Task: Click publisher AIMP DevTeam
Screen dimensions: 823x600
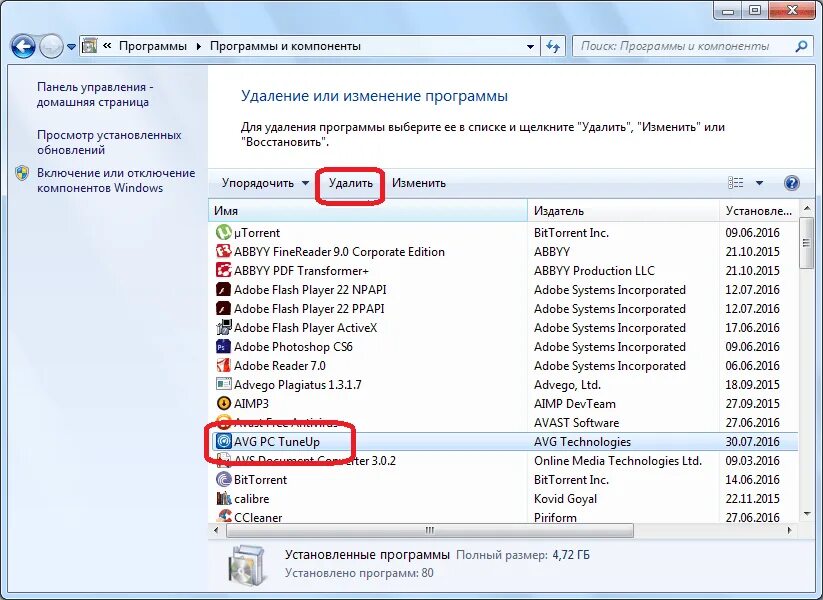Action: coord(575,404)
